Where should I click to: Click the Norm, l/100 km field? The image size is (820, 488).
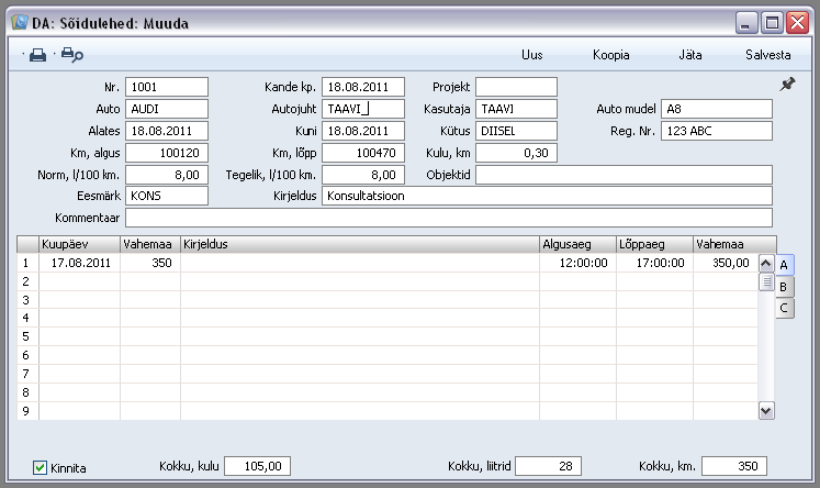tap(167, 175)
